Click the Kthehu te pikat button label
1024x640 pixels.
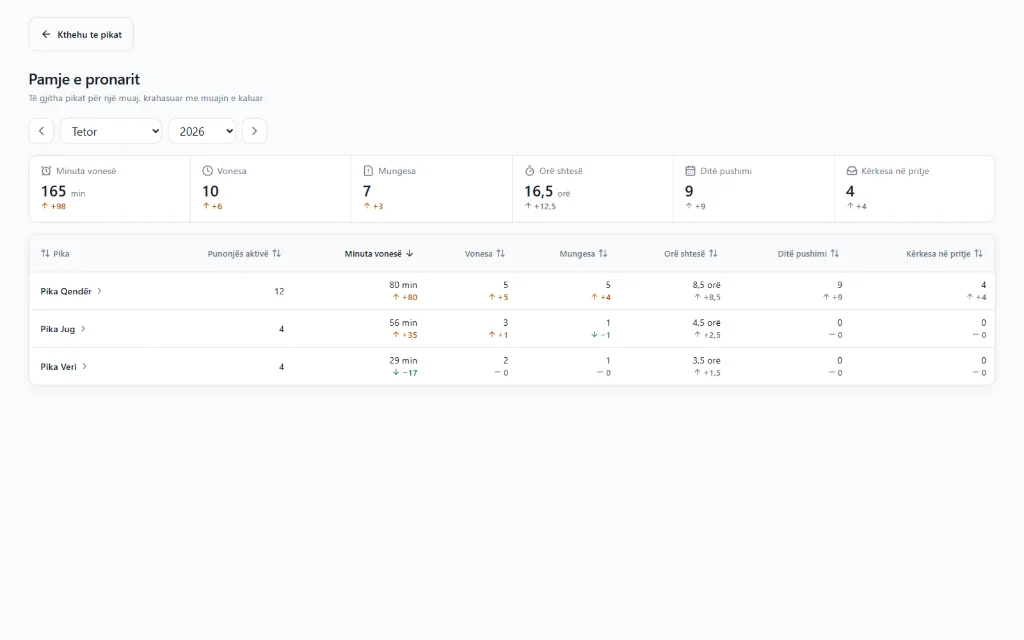click(x=89, y=35)
